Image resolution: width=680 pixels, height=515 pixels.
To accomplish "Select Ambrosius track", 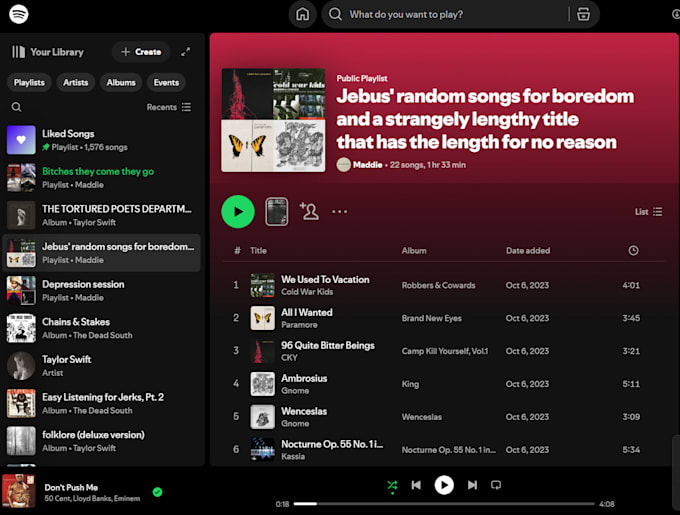I will pos(444,384).
